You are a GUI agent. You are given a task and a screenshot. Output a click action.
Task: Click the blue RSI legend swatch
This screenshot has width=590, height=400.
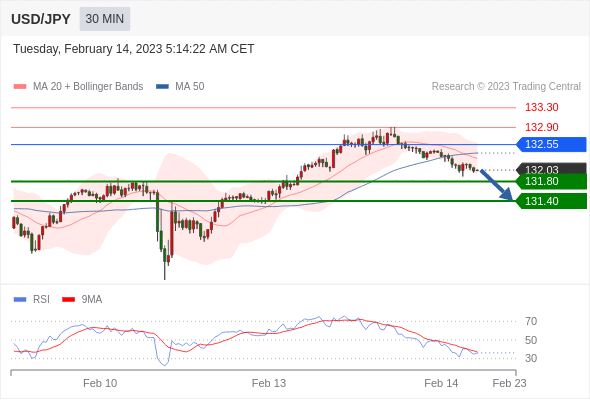20,300
